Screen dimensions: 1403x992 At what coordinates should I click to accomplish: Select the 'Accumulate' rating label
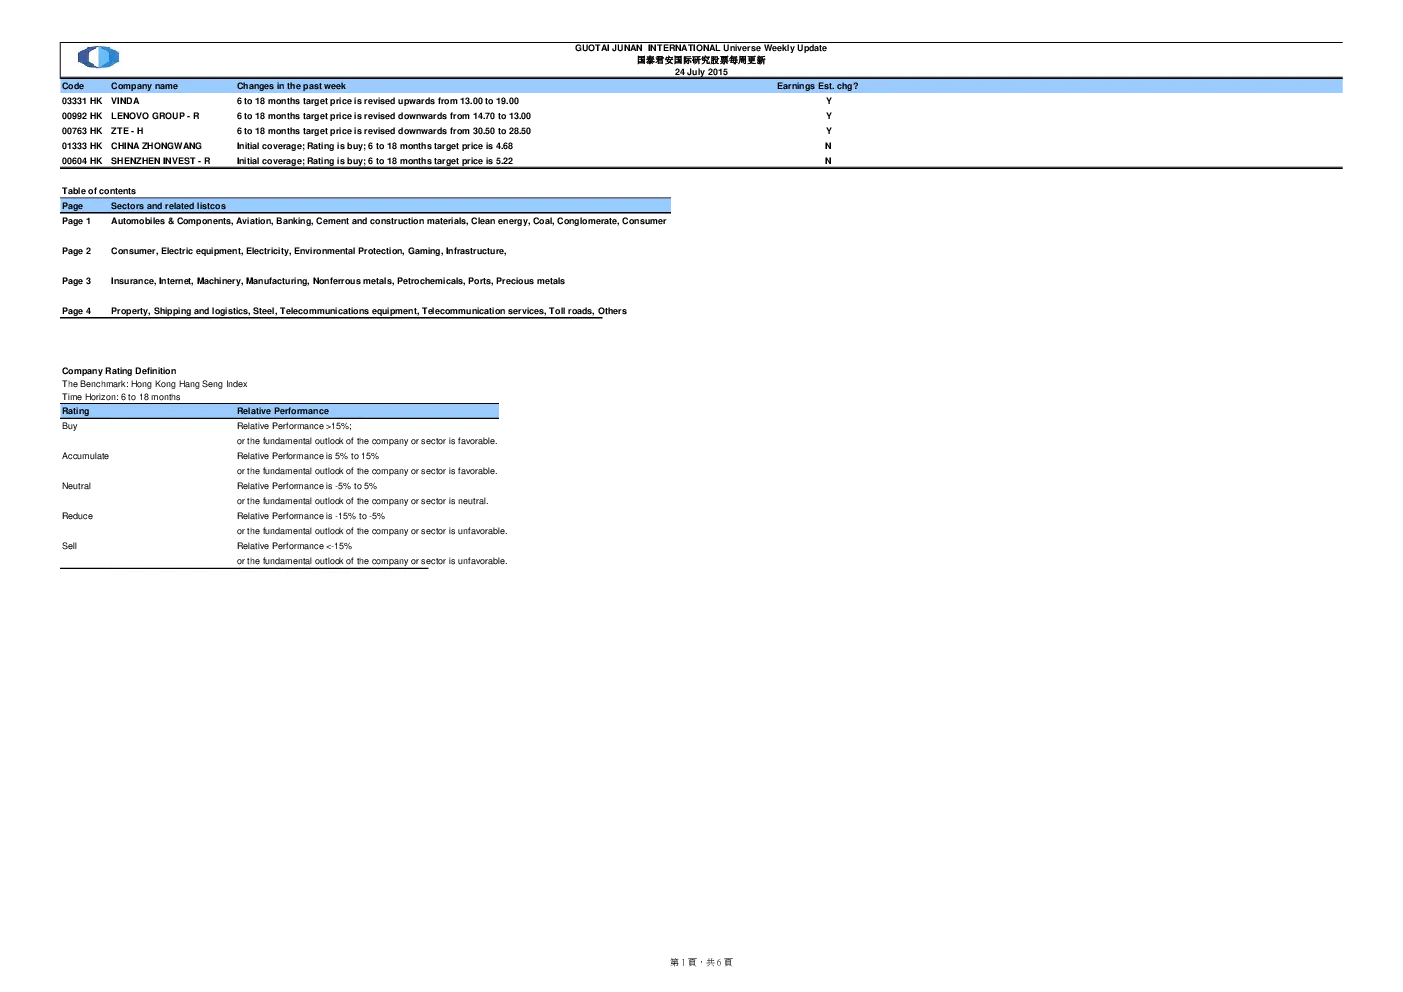pyautogui.click(x=85, y=456)
